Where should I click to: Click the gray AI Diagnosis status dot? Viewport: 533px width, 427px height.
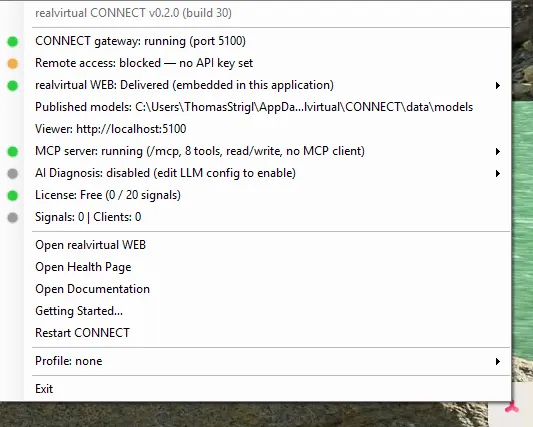tap(13, 174)
